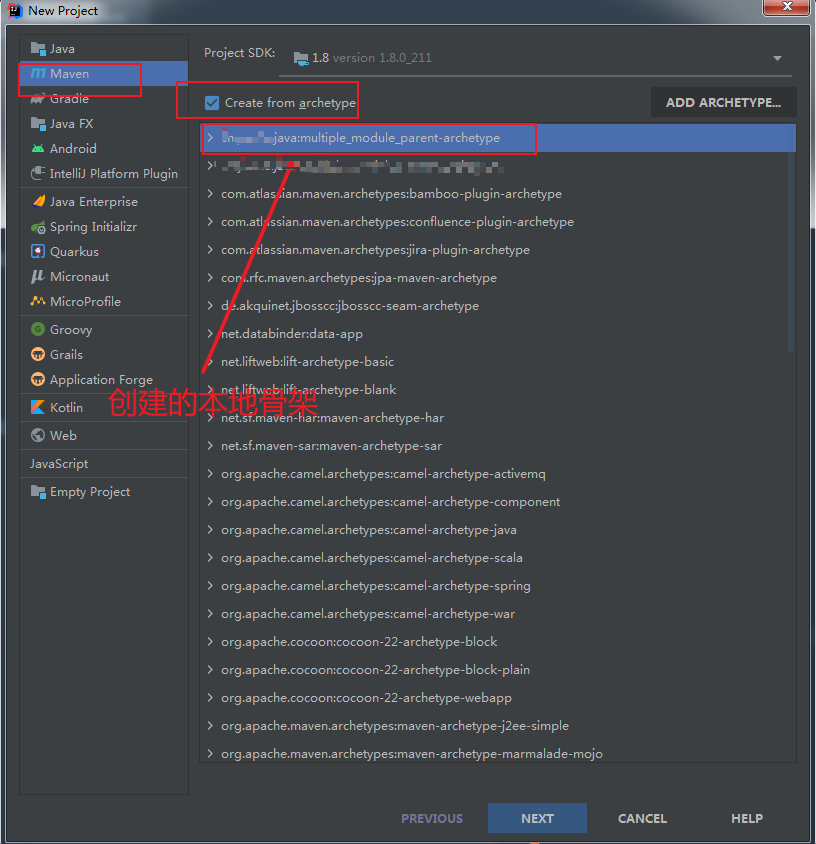Select cocoon-22-archetype-block-plain row
Screen dimensions: 816x844
(498, 670)
